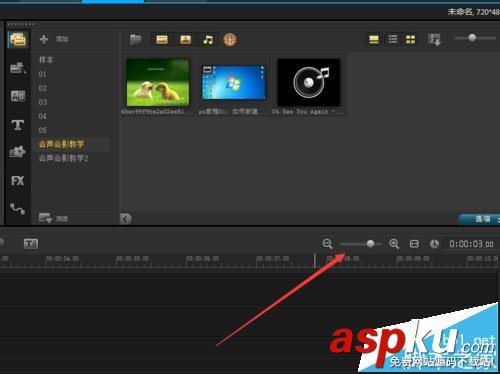This screenshot has height=374, width=500.
Task: Select the 05 library folder
Action: coord(42,130)
